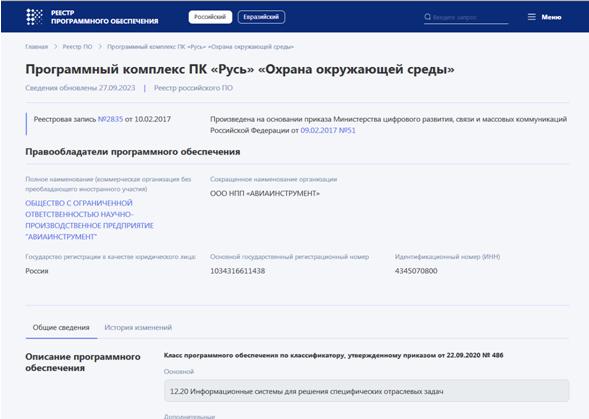This screenshot has width=589, height=419.
Task: Open the Реестр российского ПО link
Action: pos(193,88)
